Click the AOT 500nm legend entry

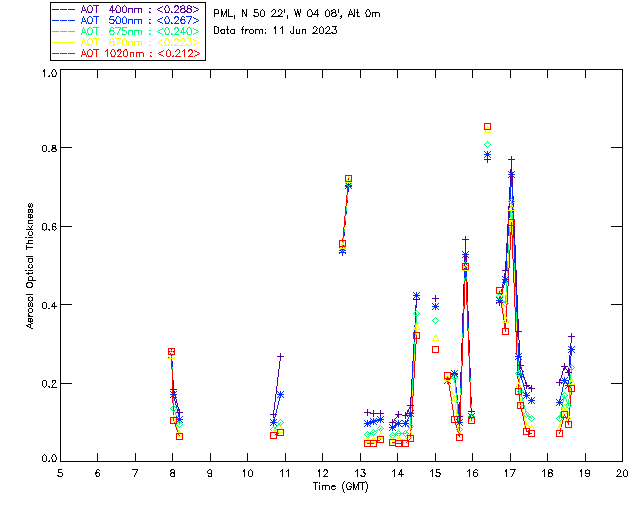tap(127, 20)
